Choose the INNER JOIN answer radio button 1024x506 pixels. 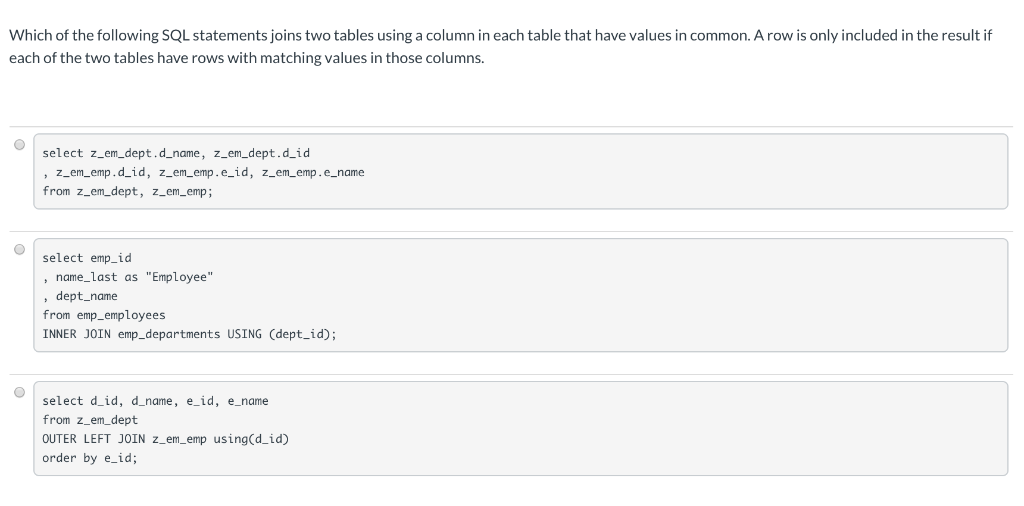[x=20, y=249]
